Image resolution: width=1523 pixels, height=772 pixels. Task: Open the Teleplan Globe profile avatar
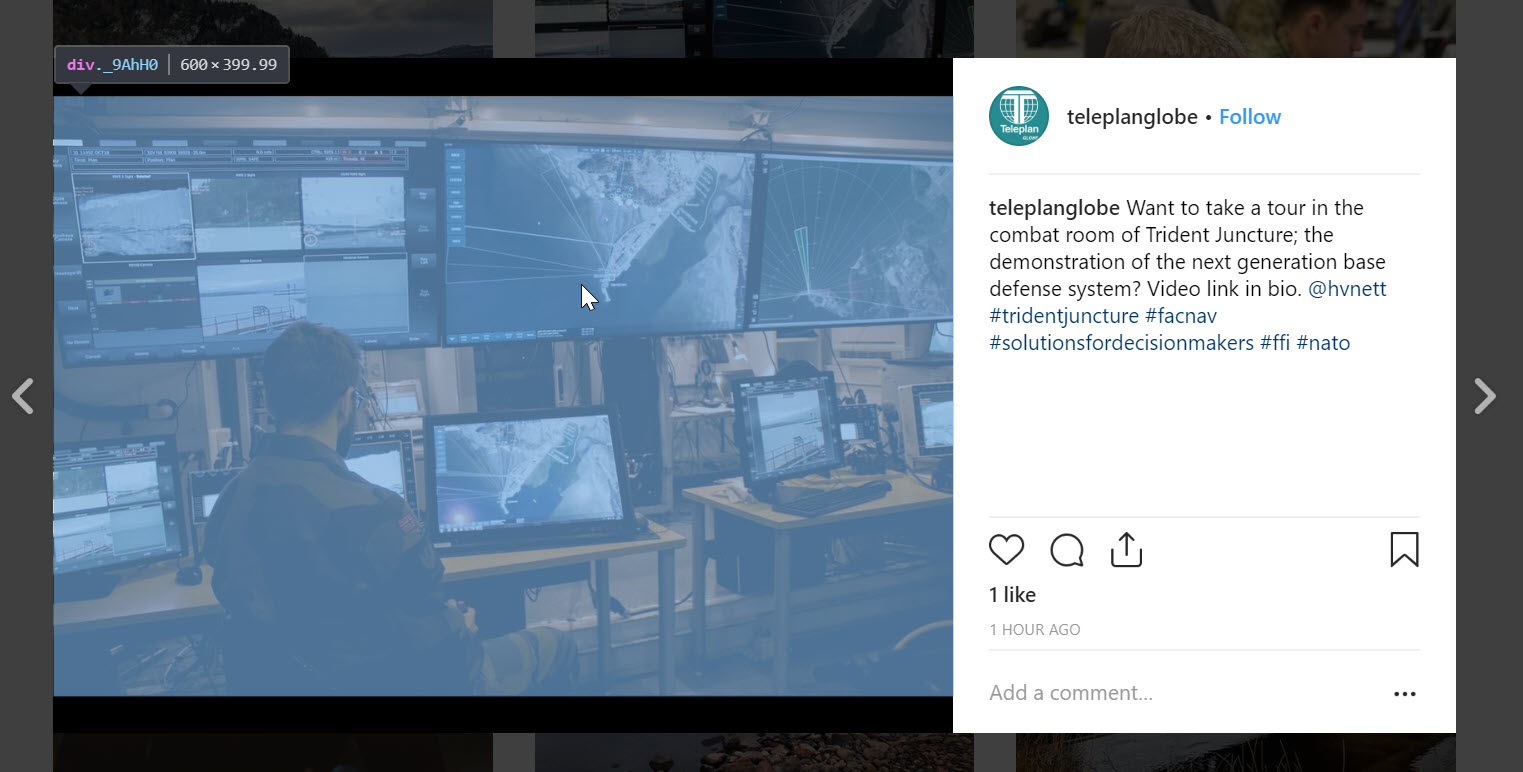(x=1018, y=116)
